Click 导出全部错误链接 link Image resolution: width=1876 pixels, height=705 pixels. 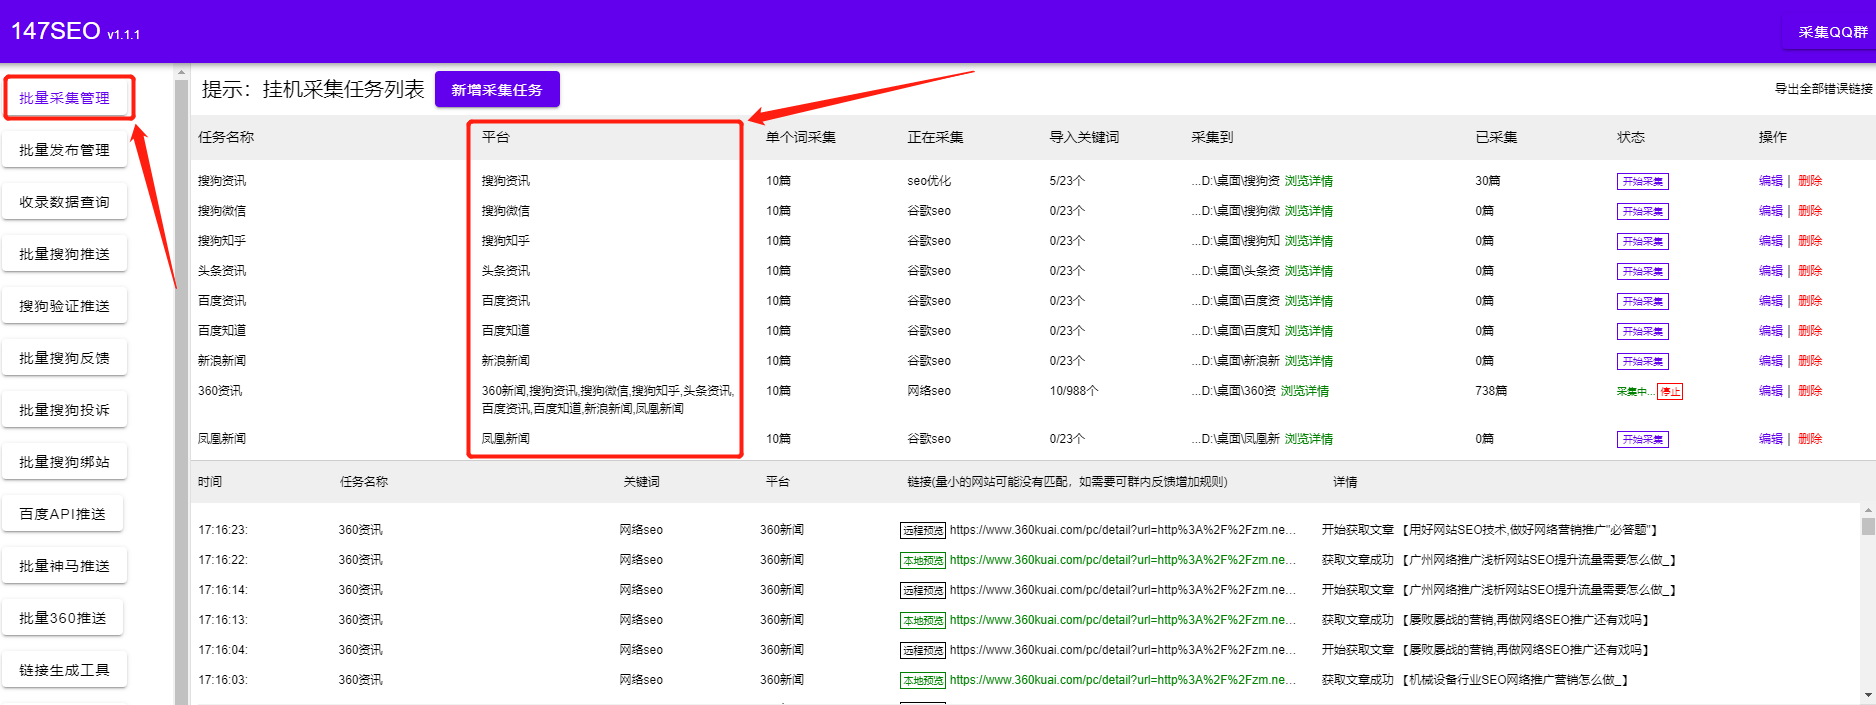click(1823, 89)
